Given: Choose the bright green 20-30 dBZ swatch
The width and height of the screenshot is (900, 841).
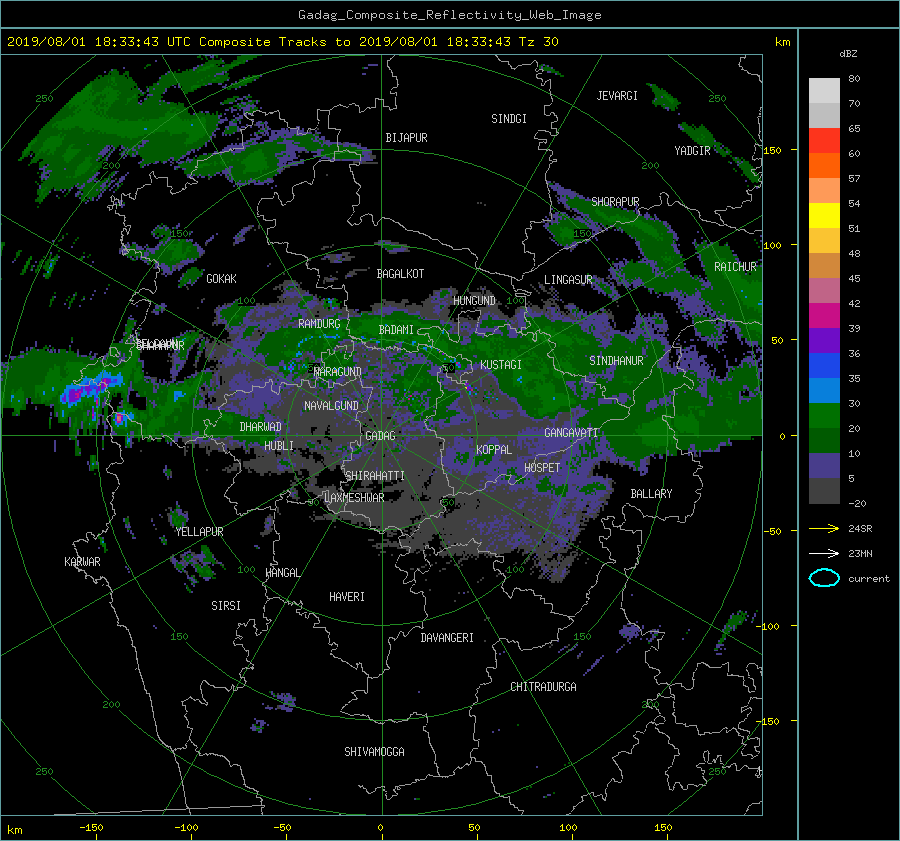Looking at the screenshot, I should [824, 415].
